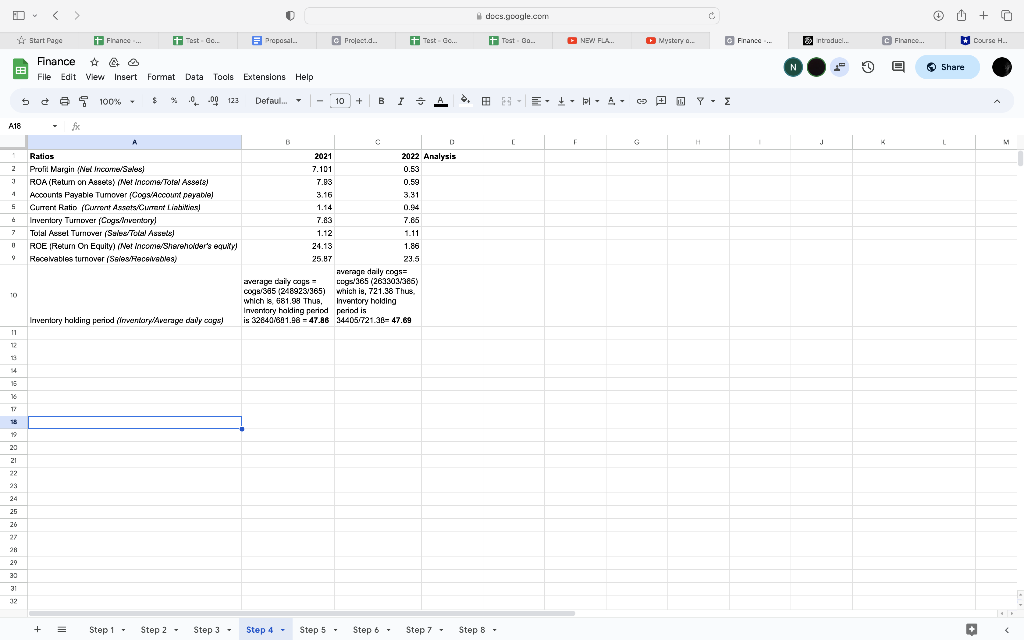The height and width of the screenshot is (640, 1024).
Task: Collapse the toolbar with the chevron
Action: tap(997, 100)
